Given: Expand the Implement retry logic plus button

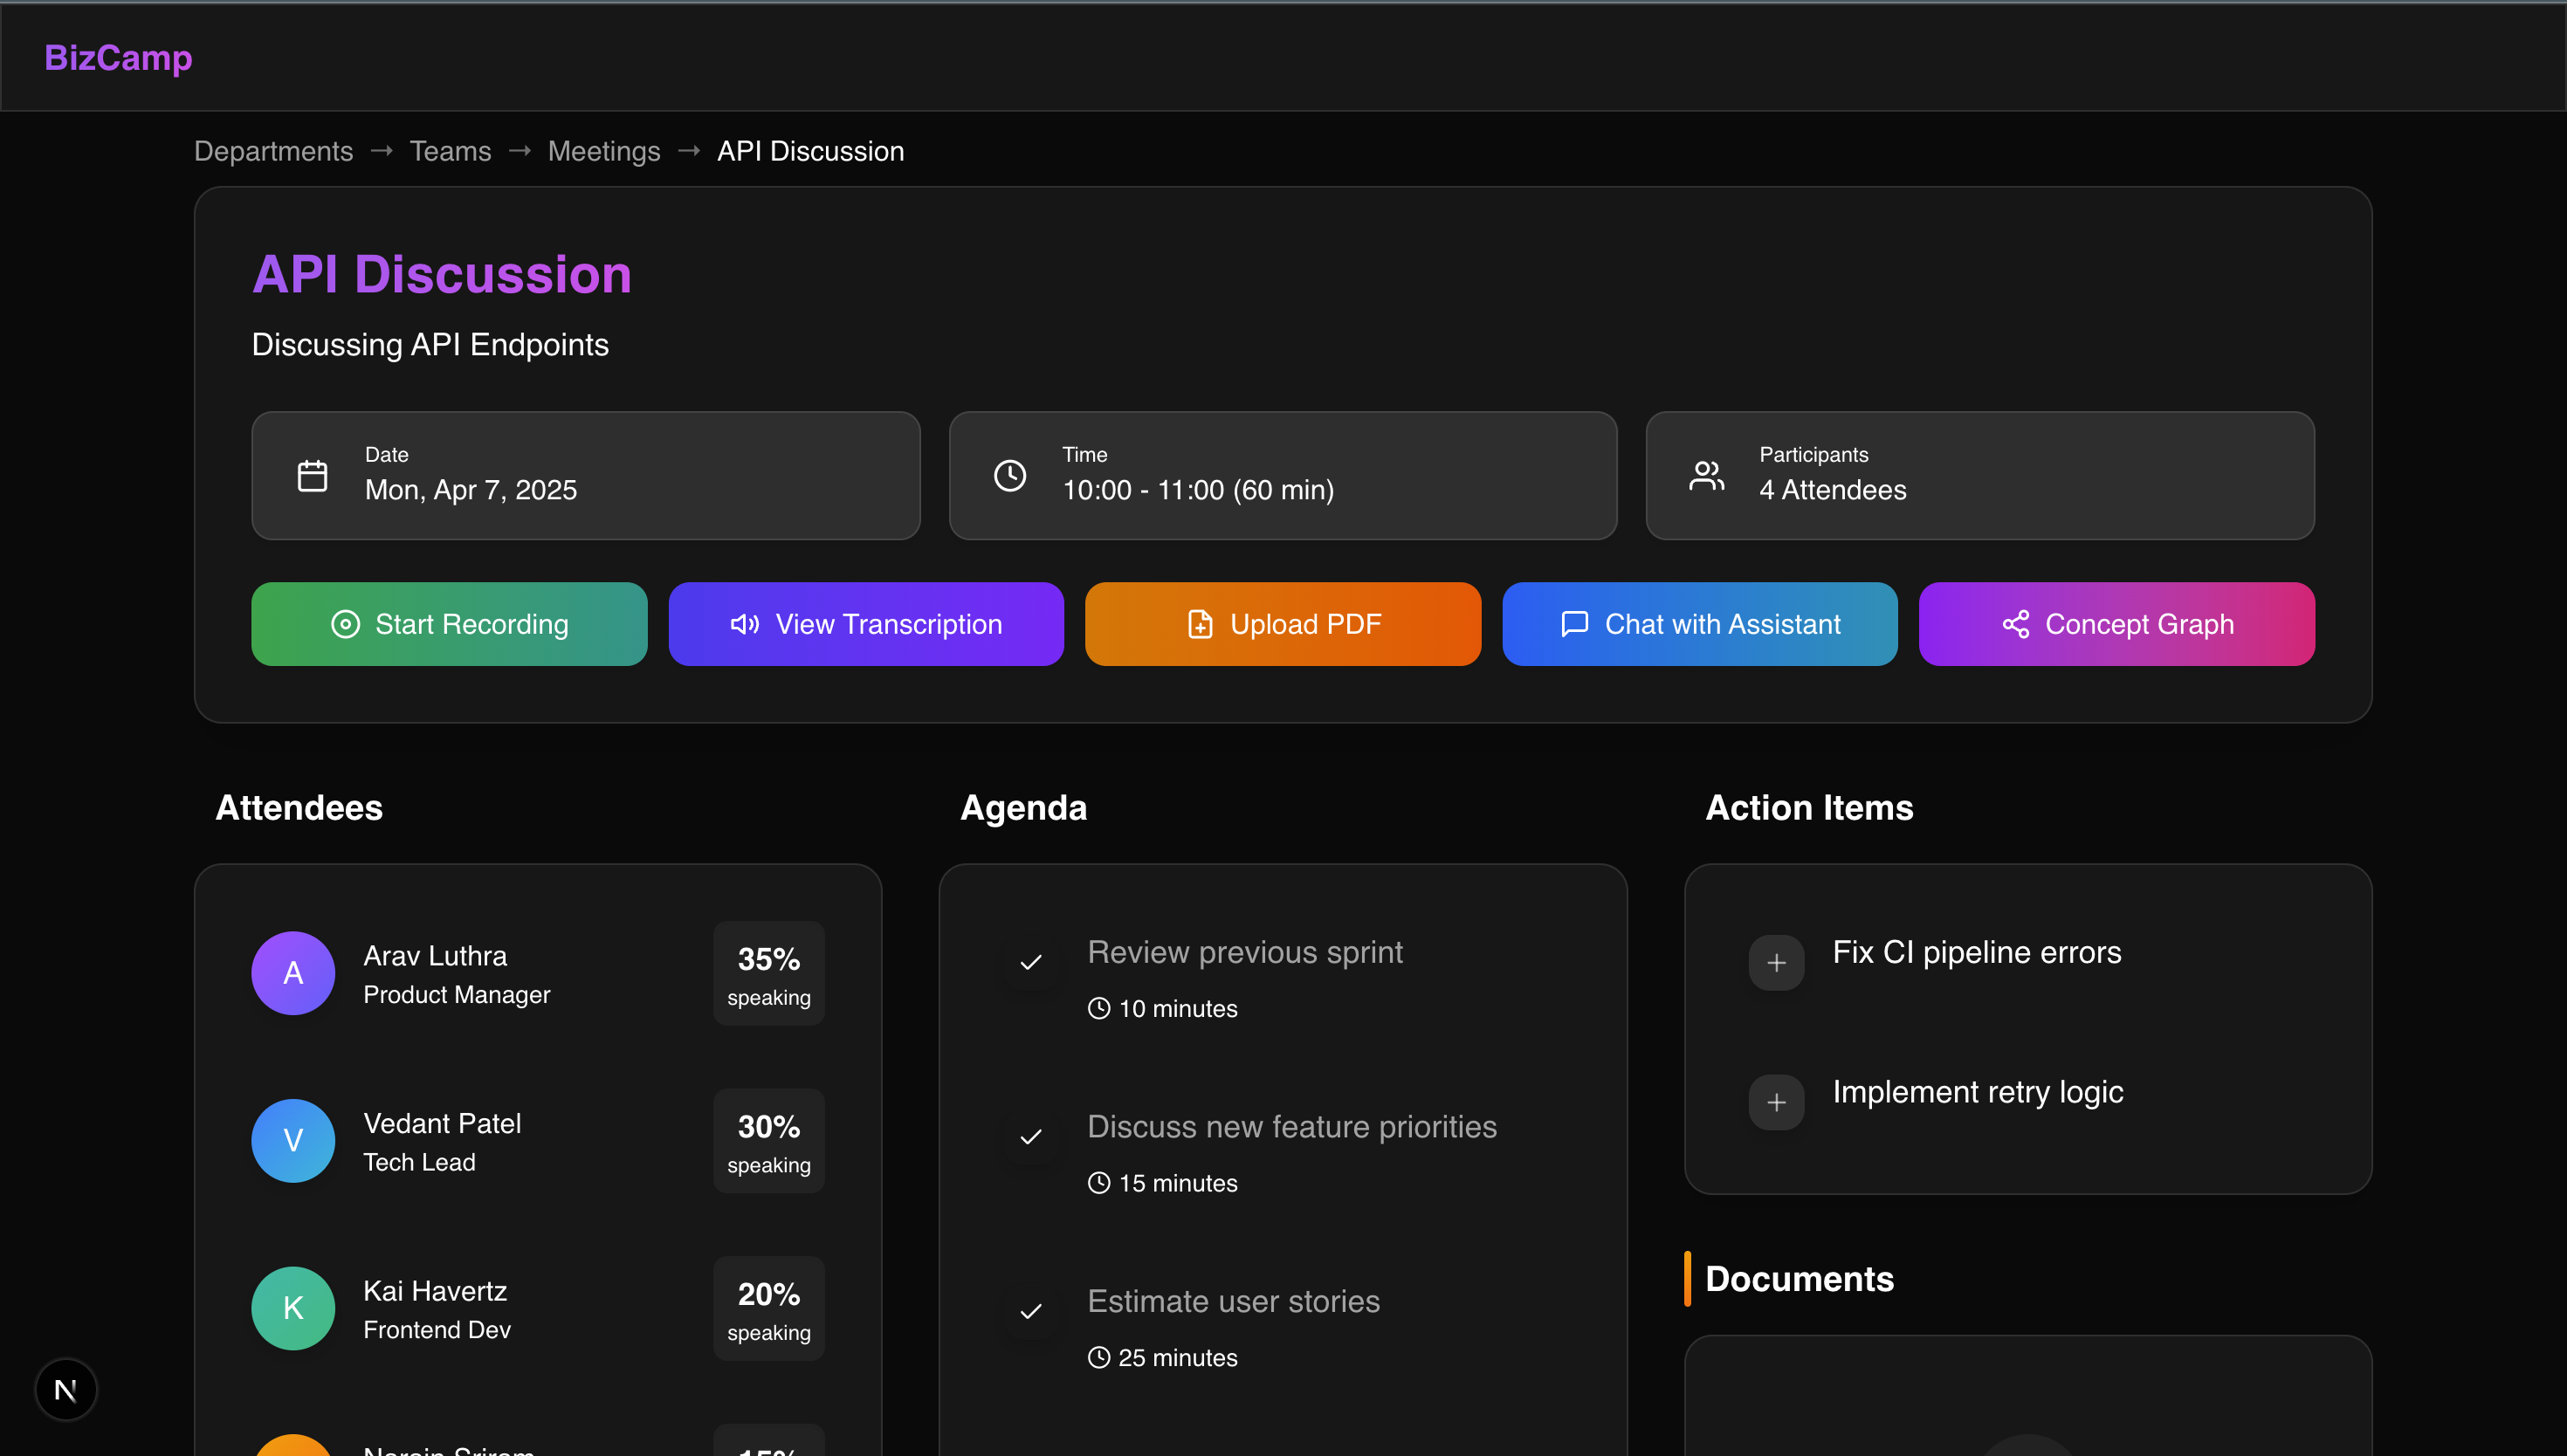Looking at the screenshot, I should 1776,1102.
